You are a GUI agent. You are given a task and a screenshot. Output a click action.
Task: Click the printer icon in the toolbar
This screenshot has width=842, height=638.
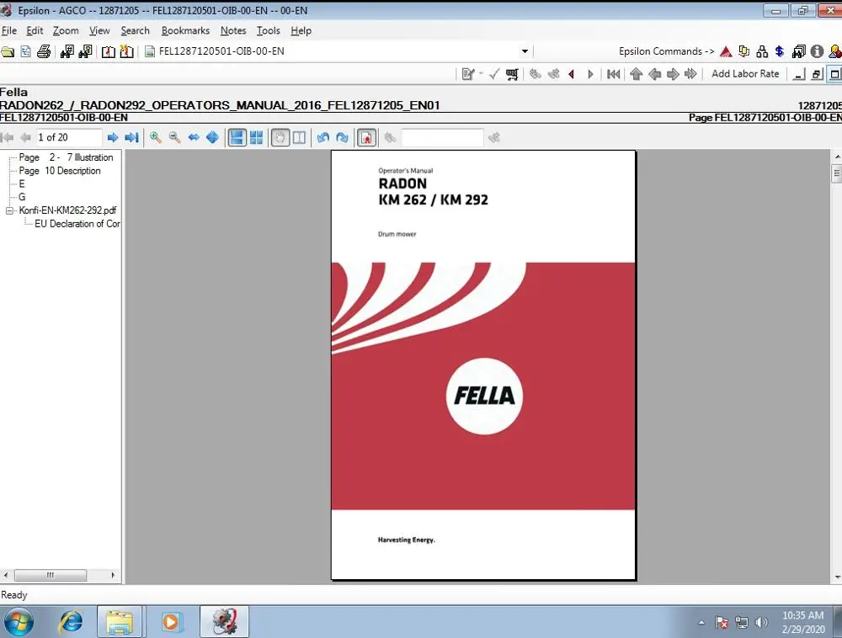click(x=43, y=52)
